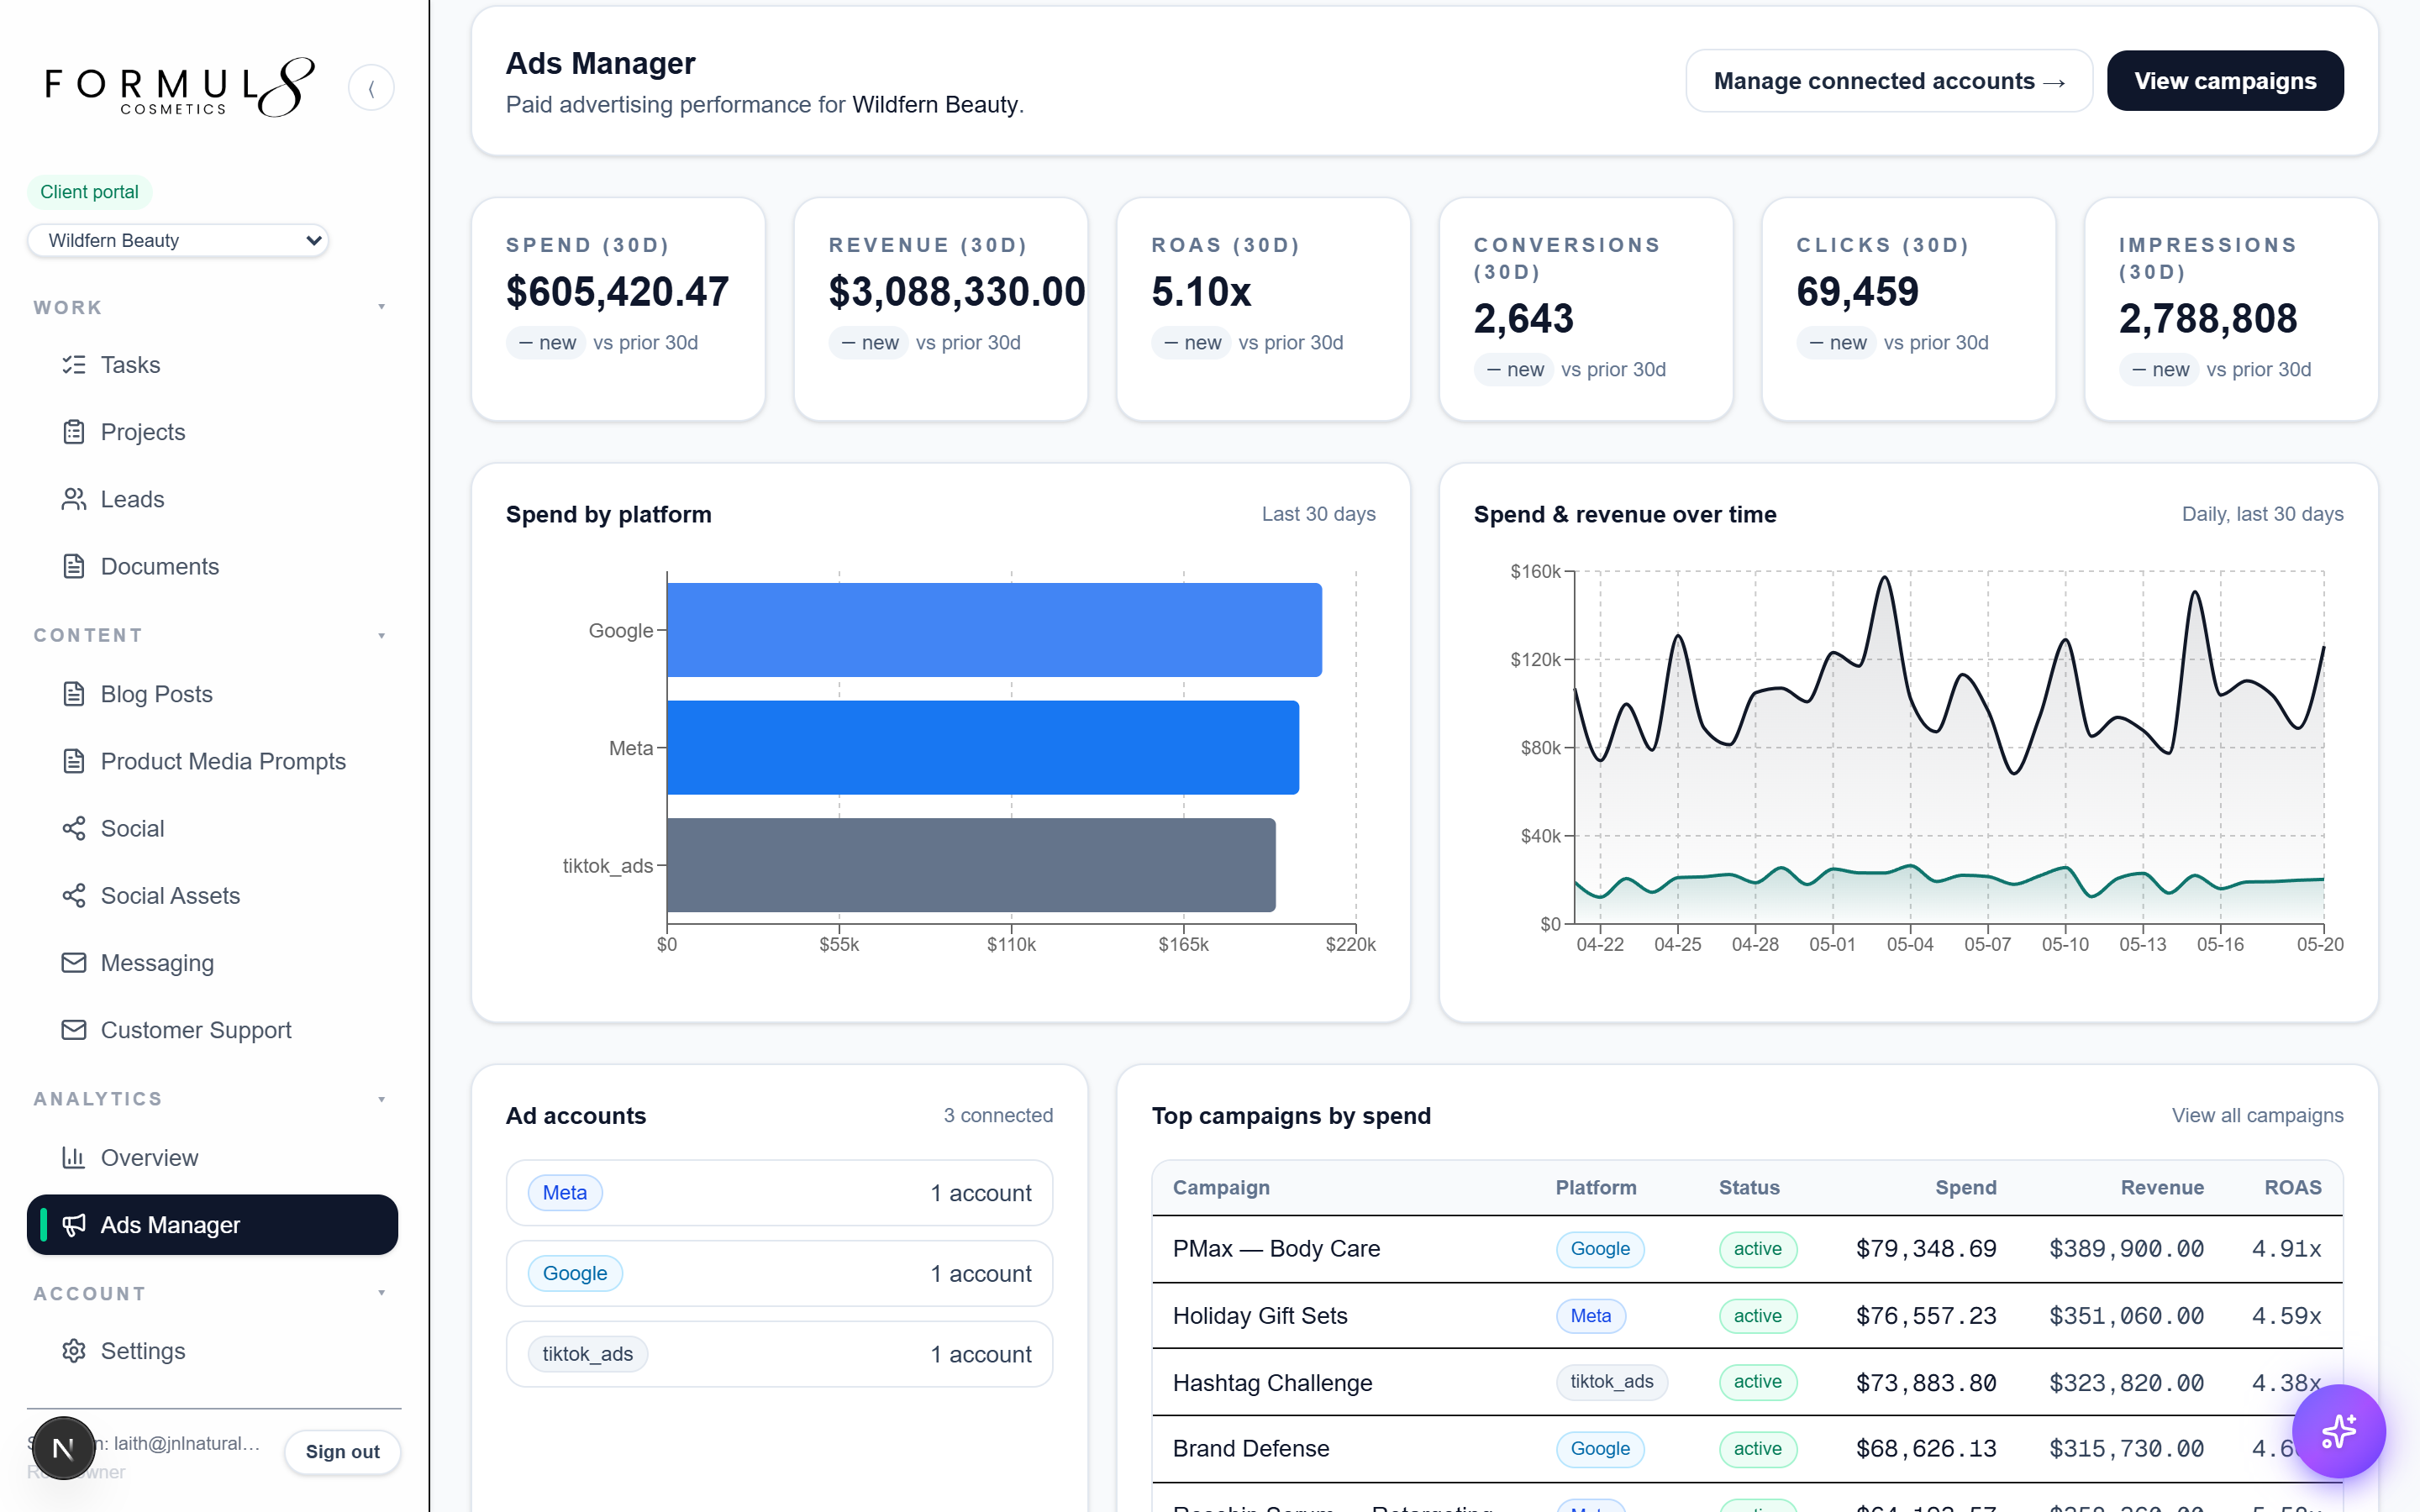Collapse the ANALYTICS section
2420x1512 pixels.
click(382, 1099)
